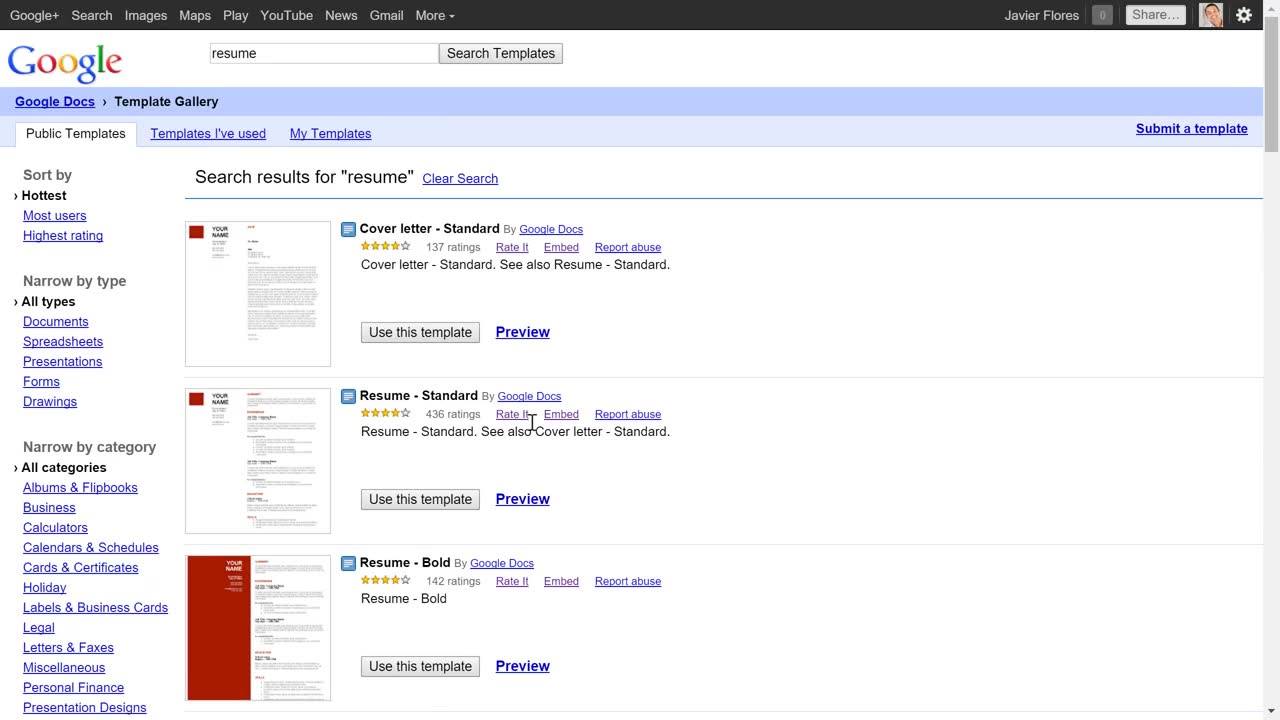Click Submit a template link
This screenshot has height=720, width=1280.
[1192, 129]
